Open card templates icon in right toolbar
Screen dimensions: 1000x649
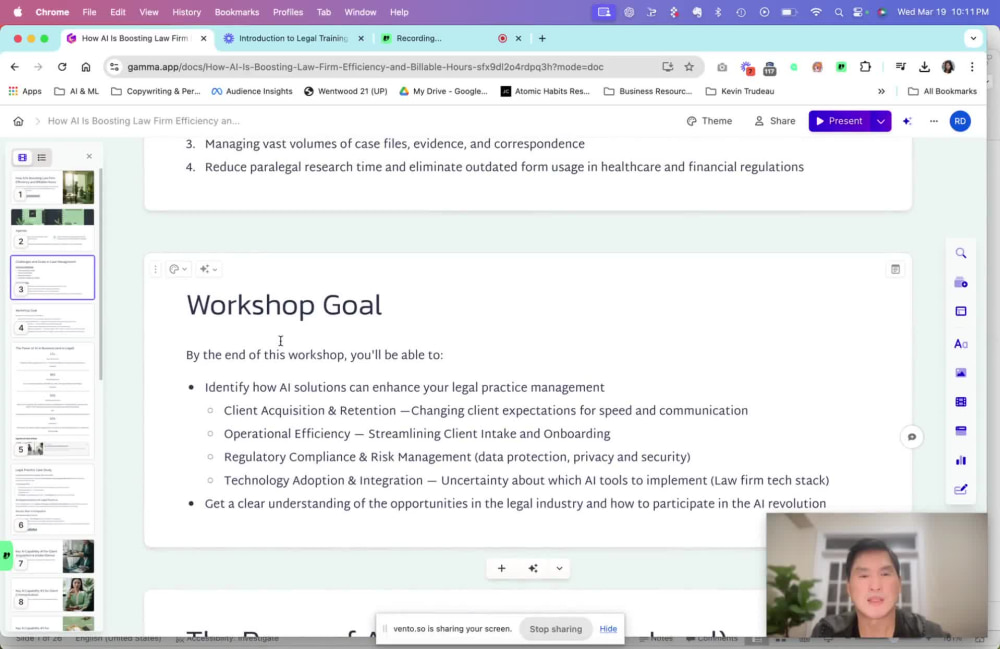tap(960, 282)
